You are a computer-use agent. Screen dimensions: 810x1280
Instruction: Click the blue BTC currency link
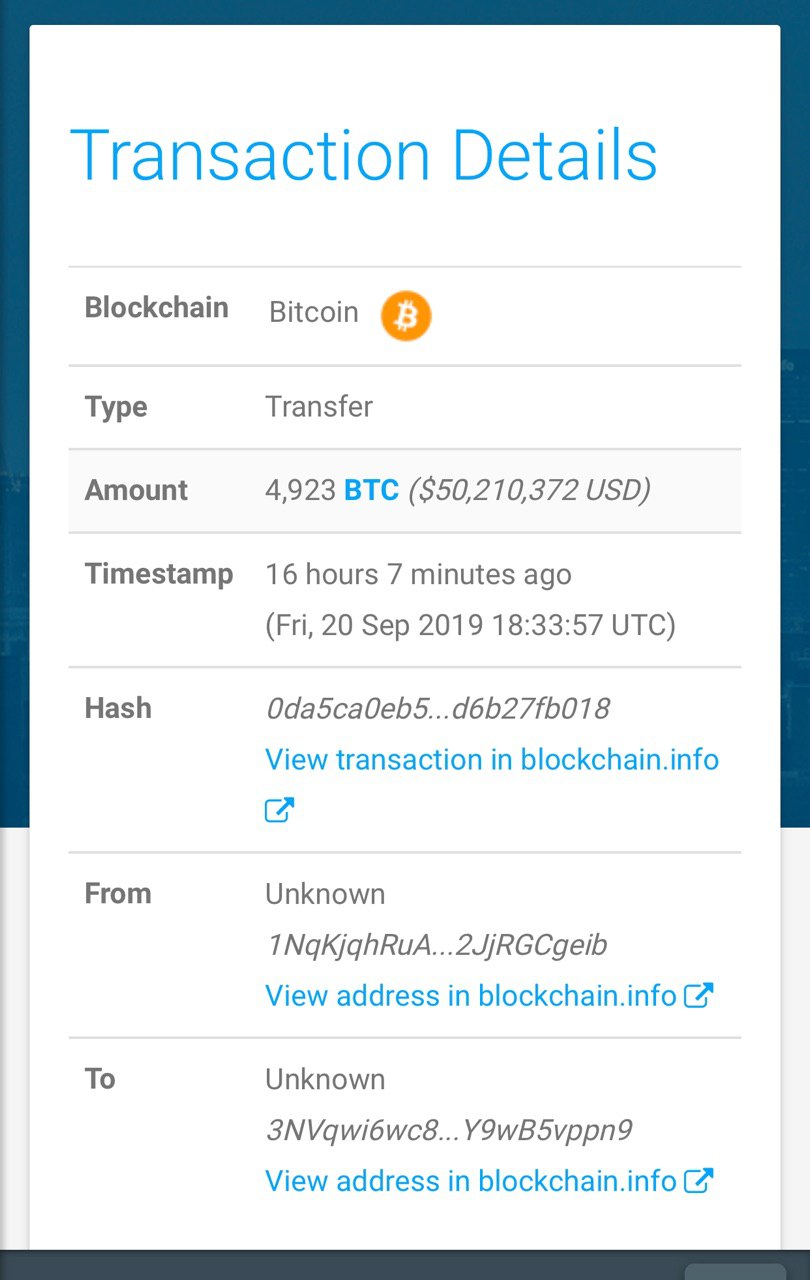pyautogui.click(x=371, y=490)
